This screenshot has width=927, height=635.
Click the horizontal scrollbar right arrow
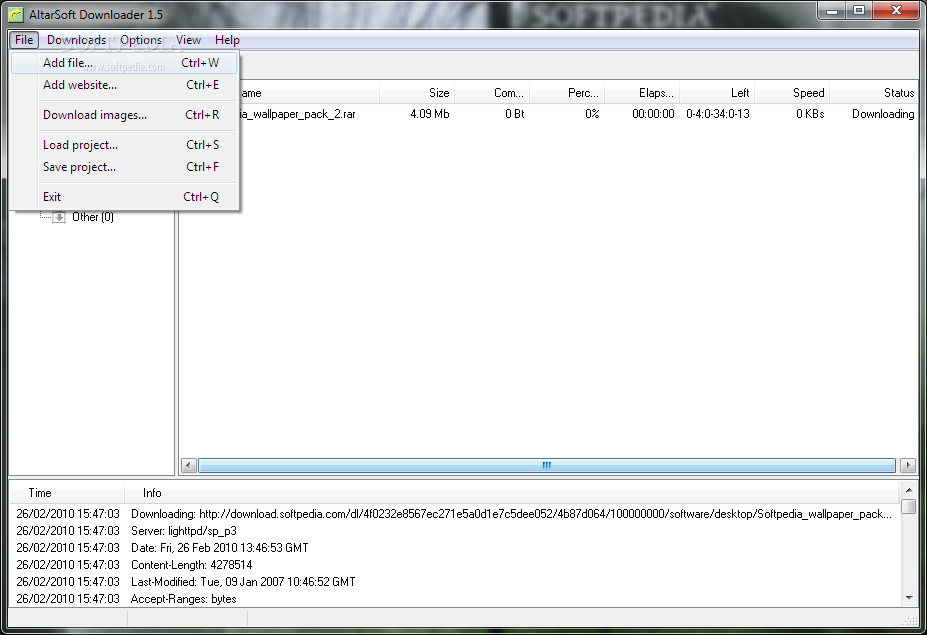[908, 465]
